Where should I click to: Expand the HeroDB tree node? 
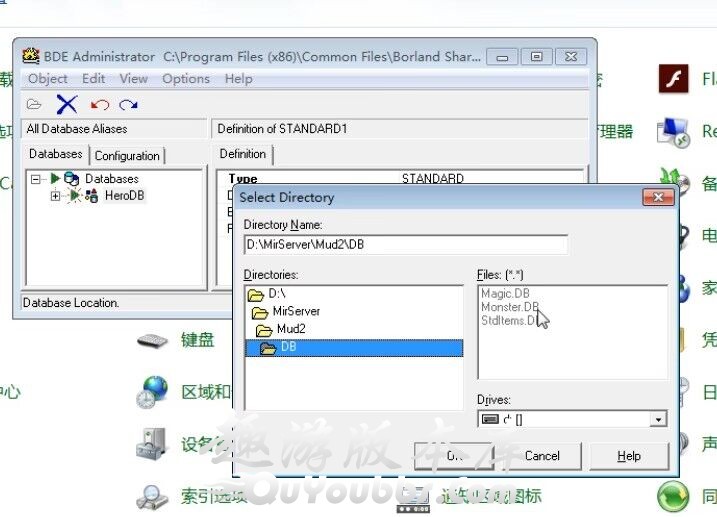(x=55, y=196)
